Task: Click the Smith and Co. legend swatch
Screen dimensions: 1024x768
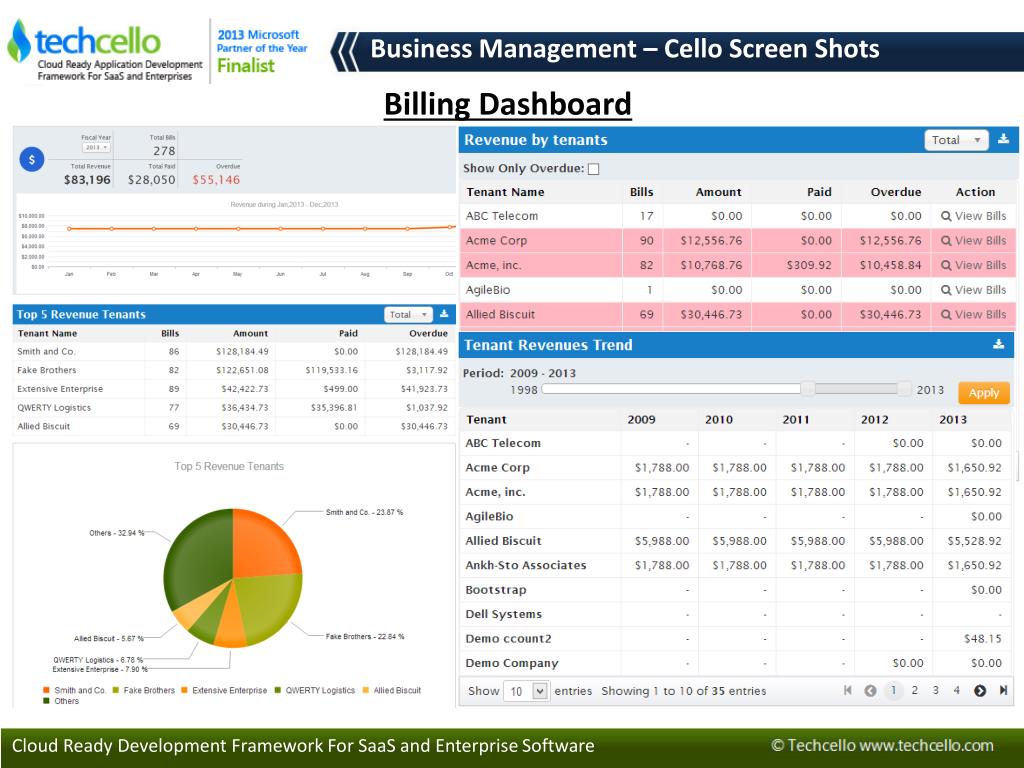Action: [x=46, y=690]
